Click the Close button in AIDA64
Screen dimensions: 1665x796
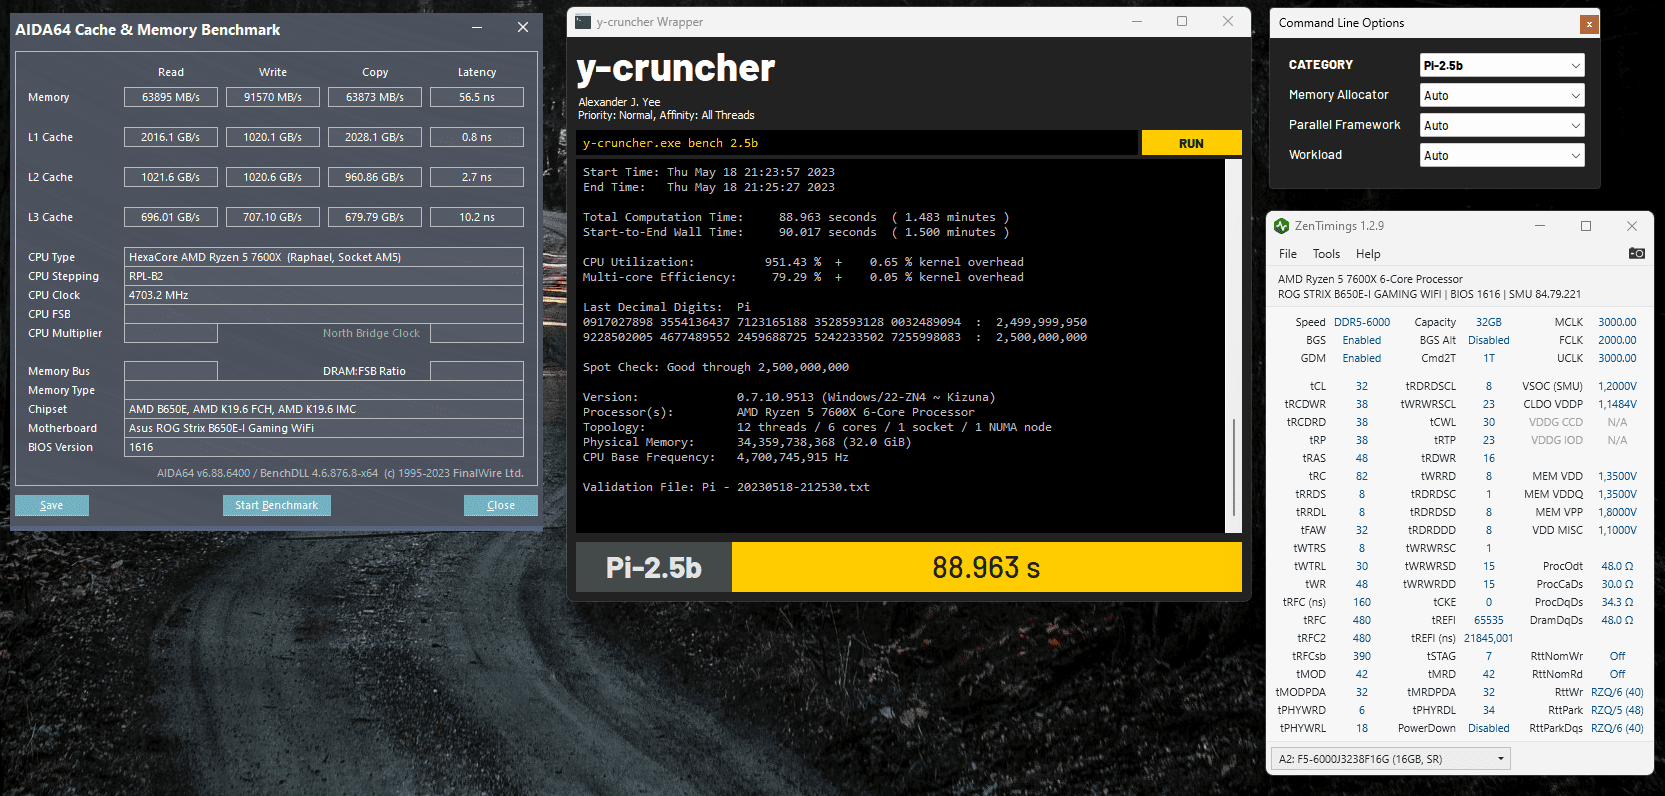coord(501,505)
